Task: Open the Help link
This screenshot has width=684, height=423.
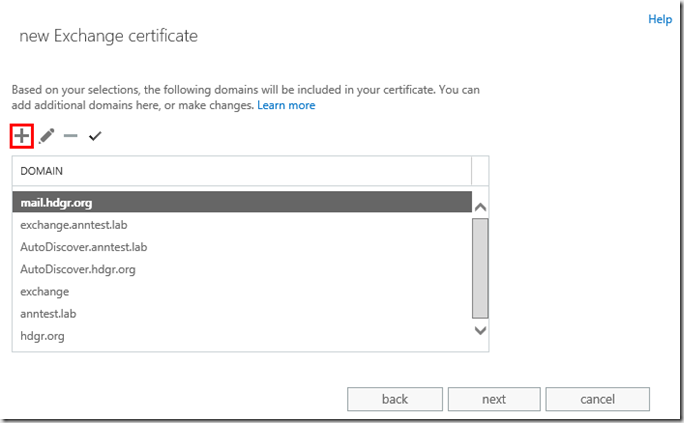Action: (x=660, y=19)
